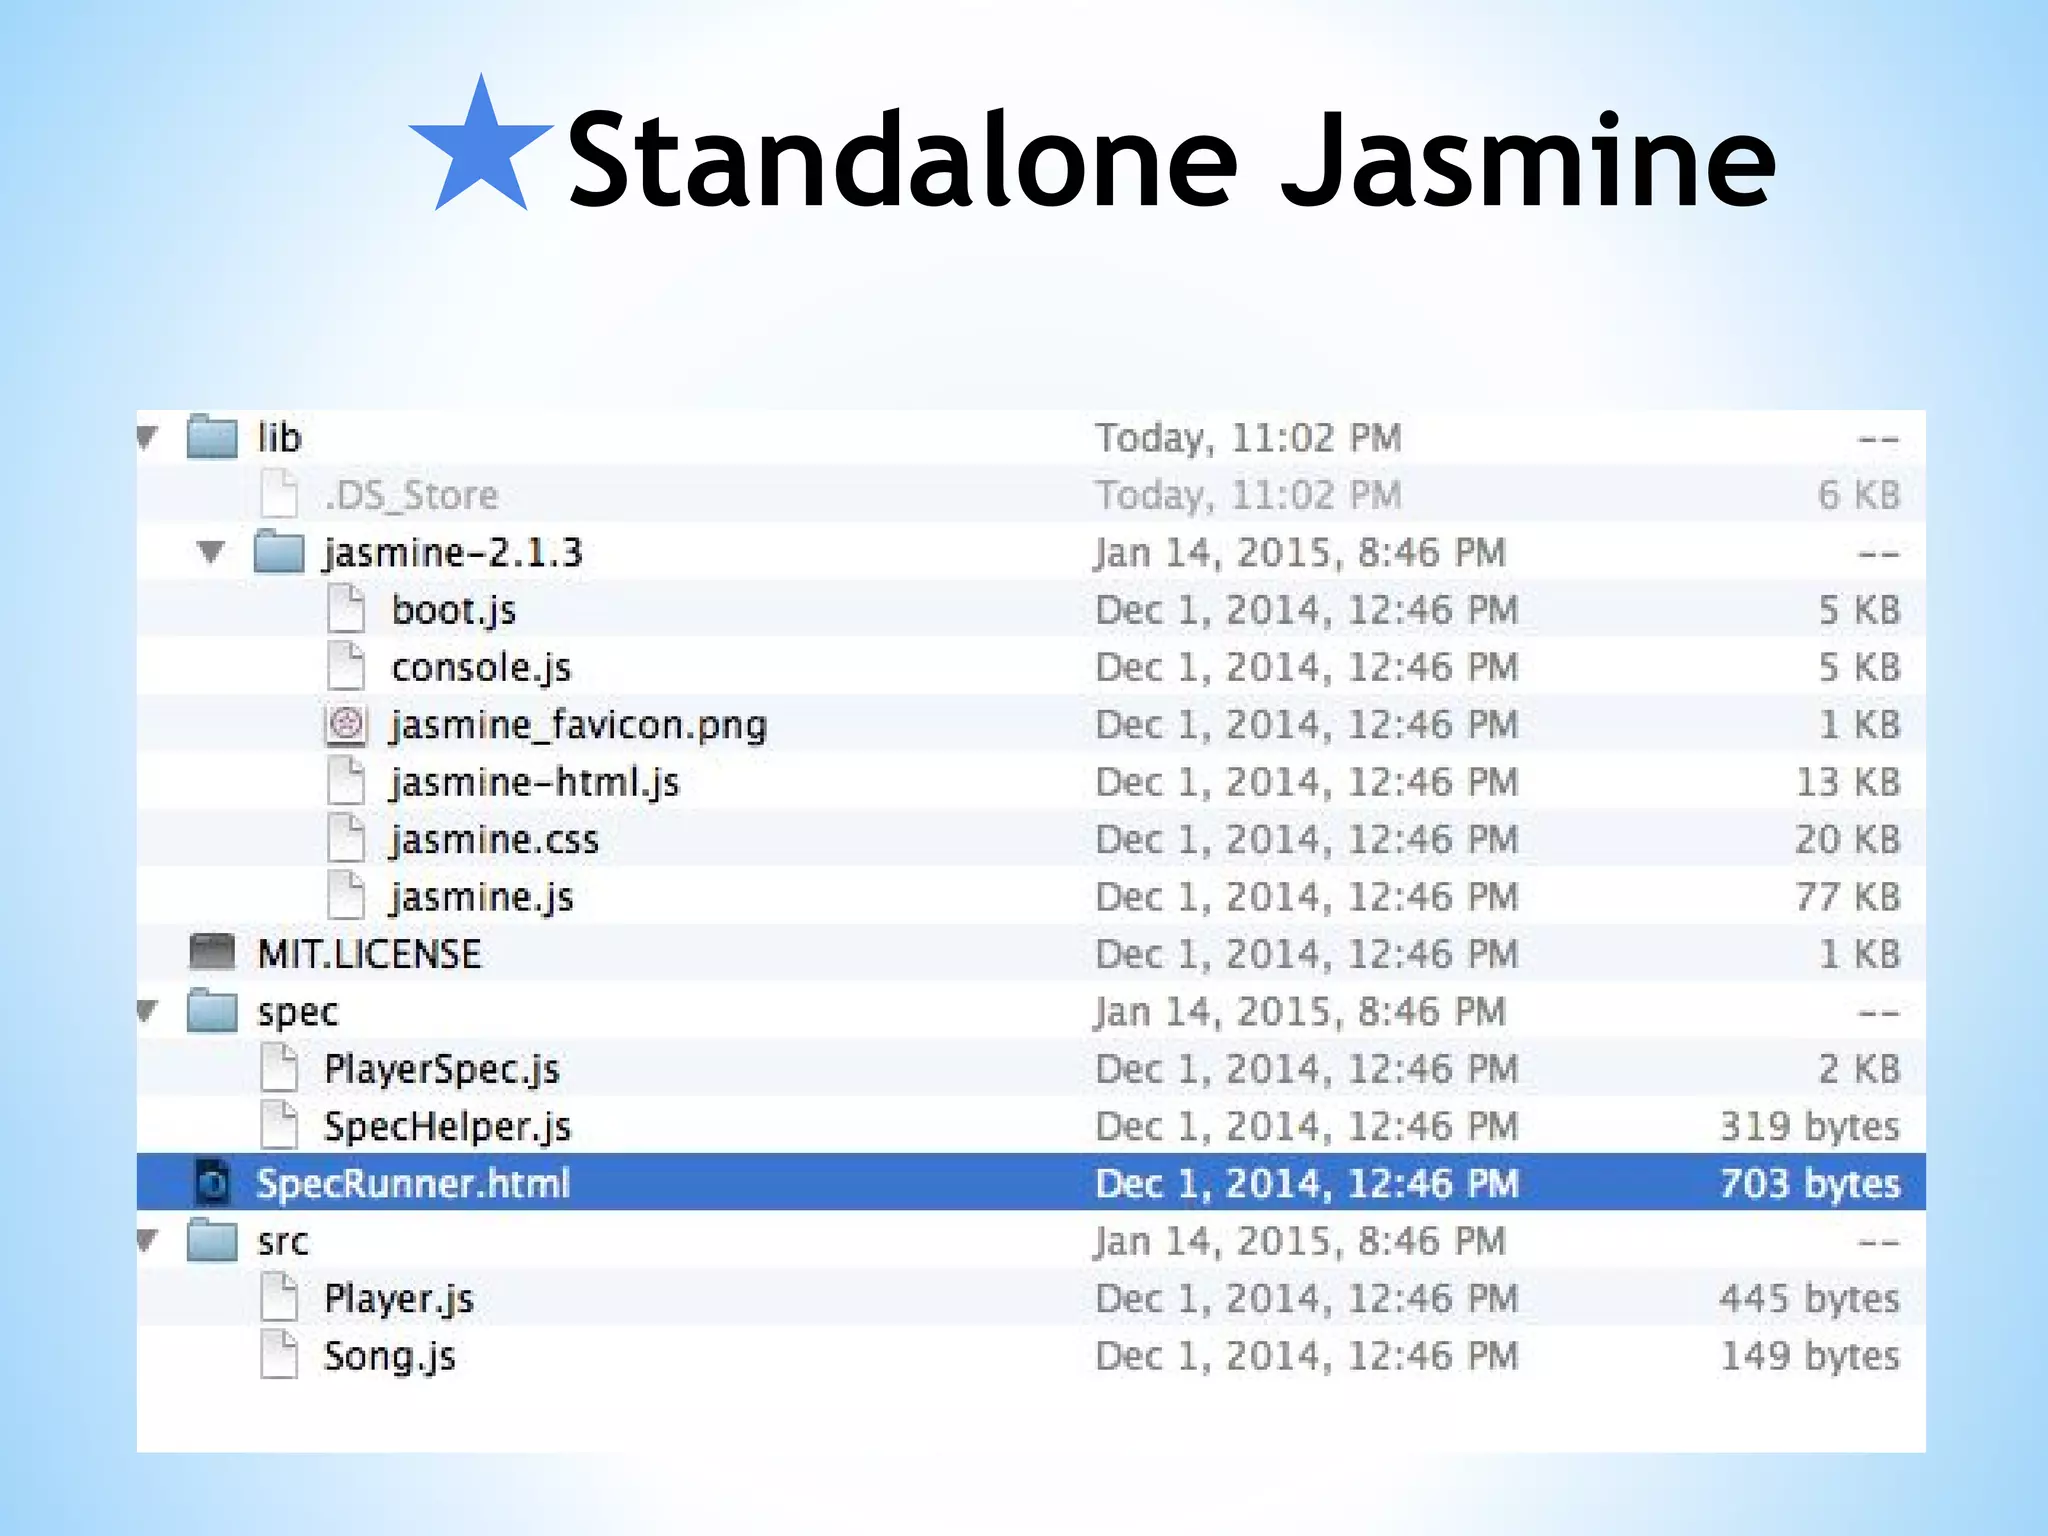The width and height of the screenshot is (2048, 1536).
Task: Click the src folder icon
Action: pyautogui.click(x=212, y=1241)
